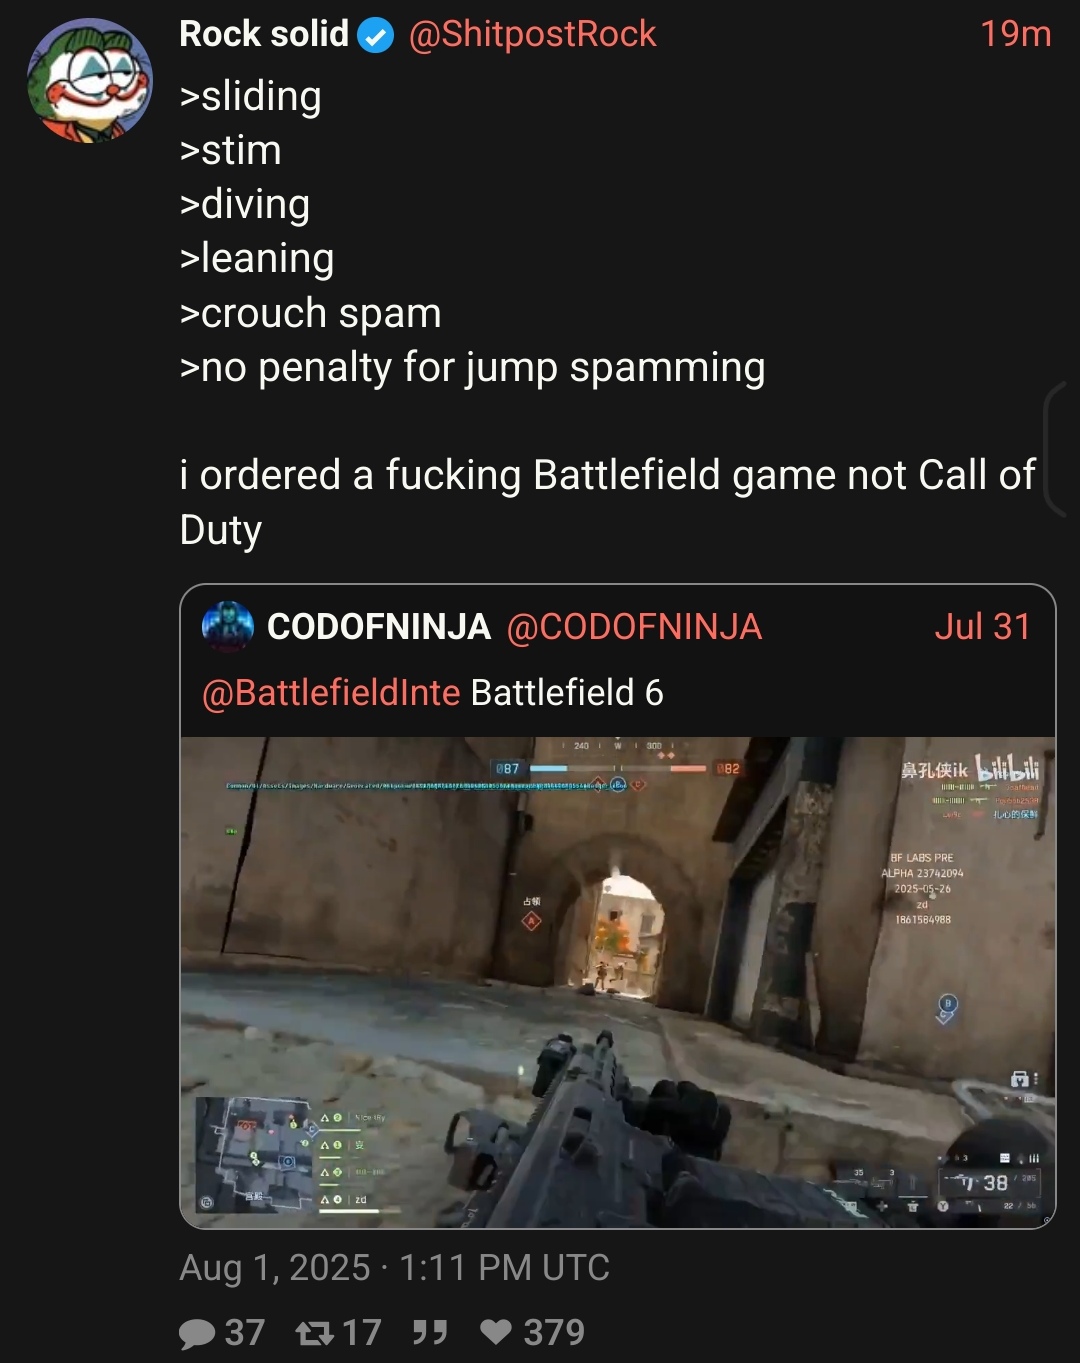Image resolution: width=1080 pixels, height=1363 pixels.
Task: Follow the @BattlefieldInte mention
Action: [331, 692]
